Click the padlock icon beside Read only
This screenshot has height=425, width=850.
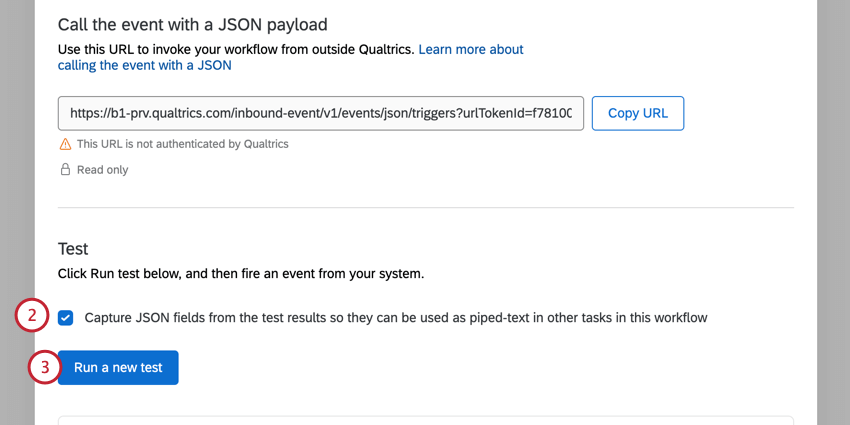[65, 170]
